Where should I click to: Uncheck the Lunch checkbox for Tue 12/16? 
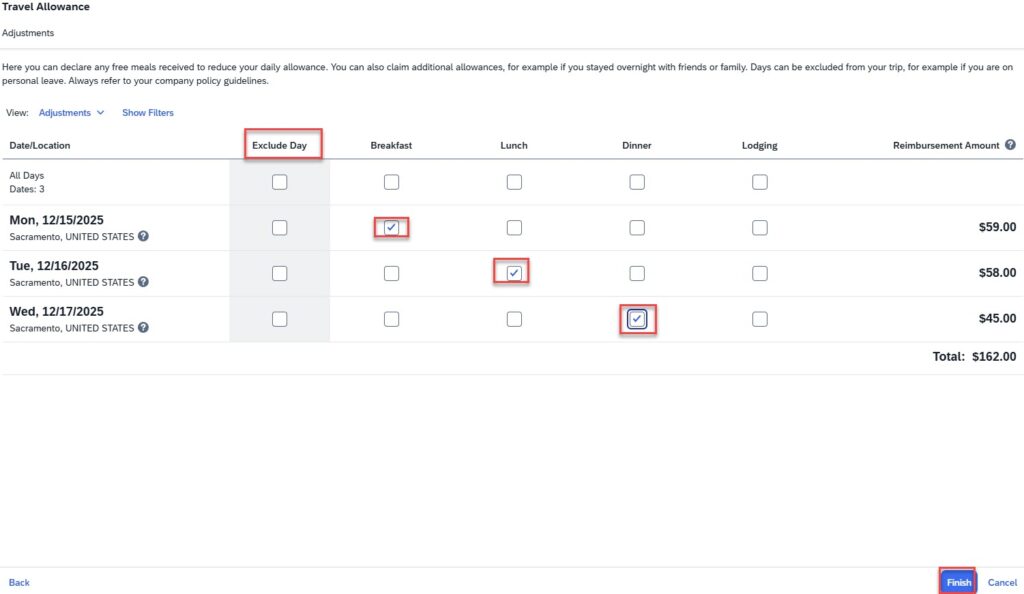tap(514, 272)
